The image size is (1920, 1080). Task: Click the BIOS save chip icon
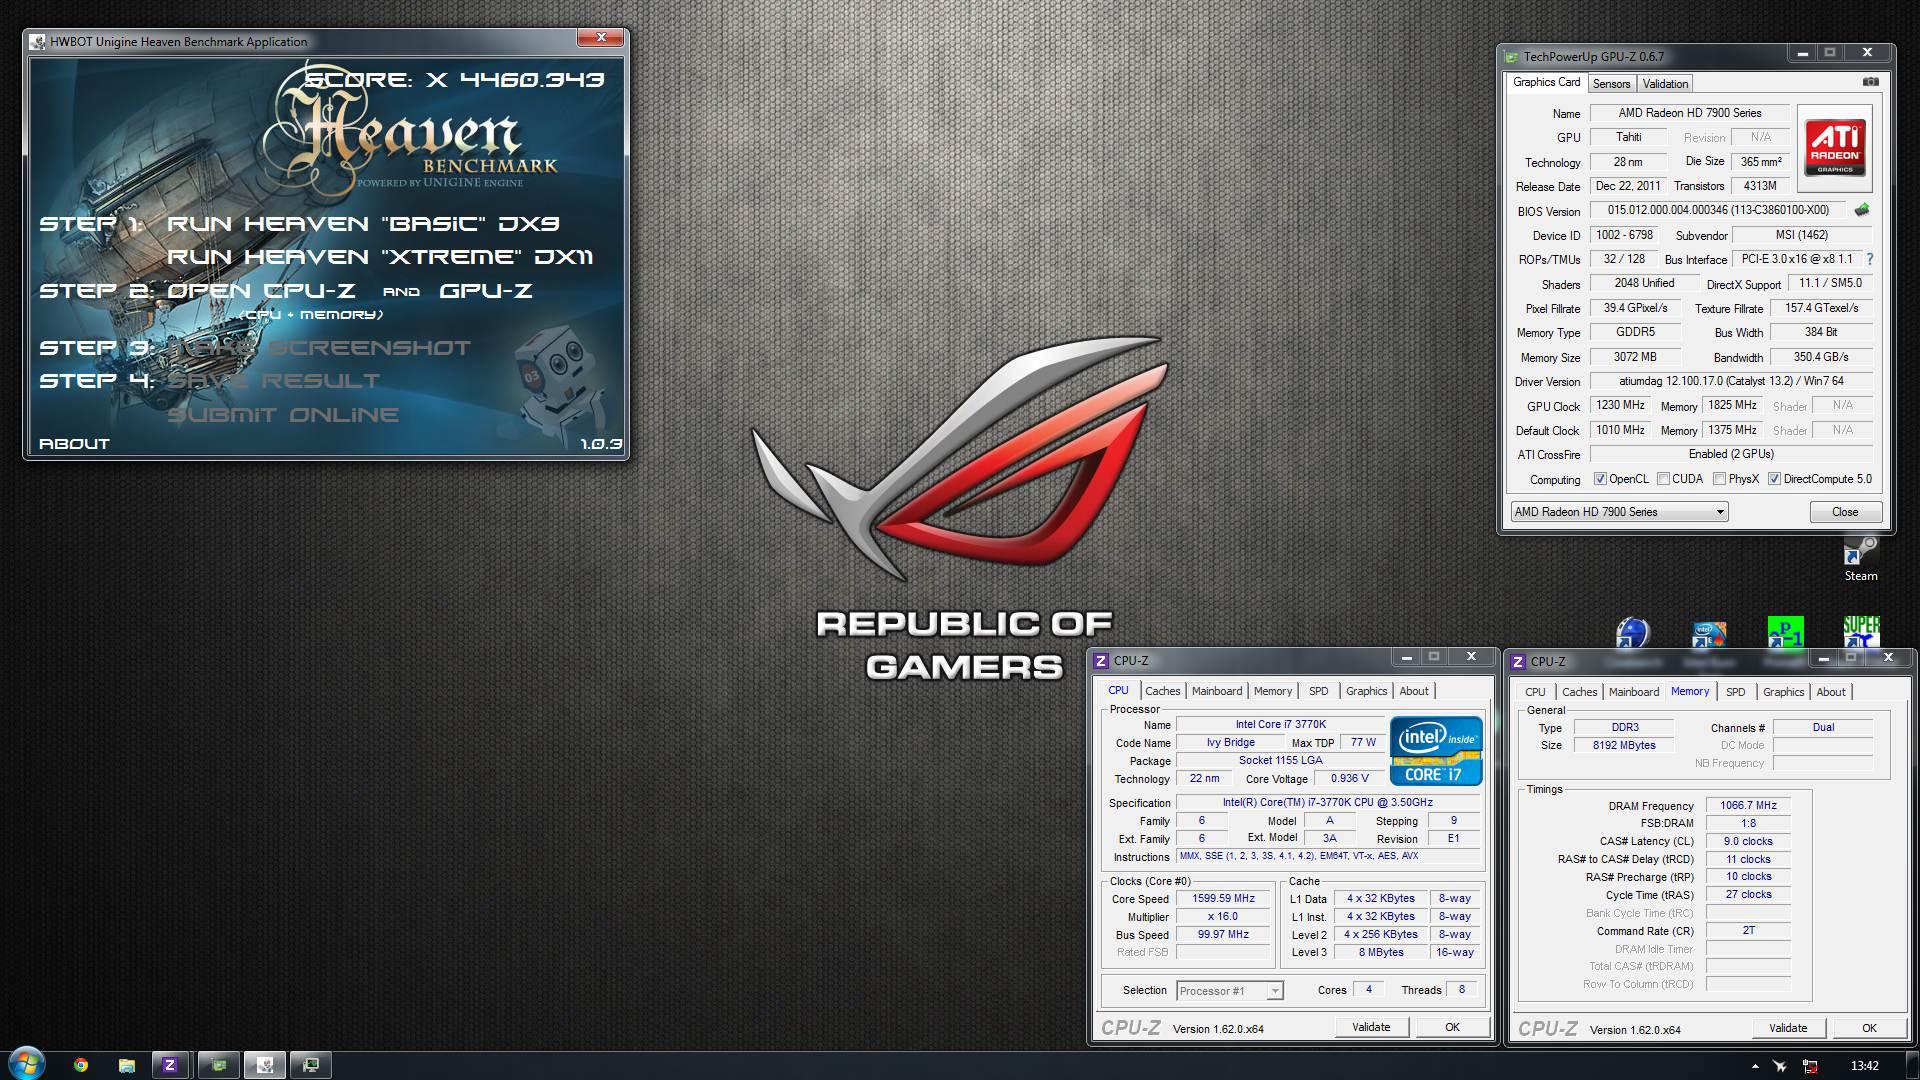pos(1861,210)
